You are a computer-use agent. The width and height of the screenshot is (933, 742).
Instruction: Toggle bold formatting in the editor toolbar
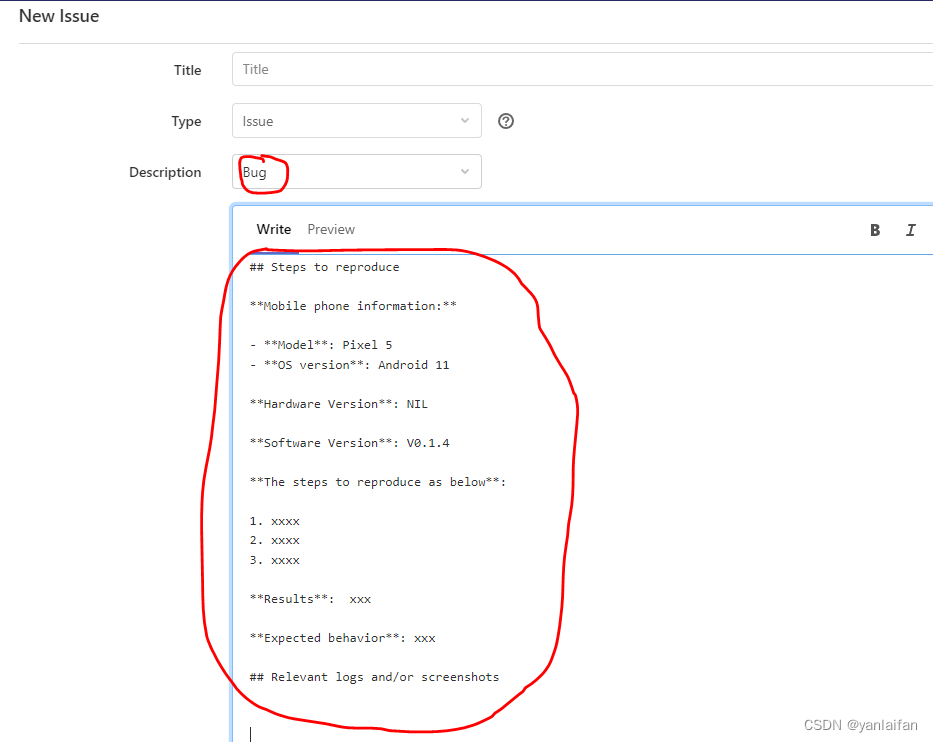coord(875,230)
